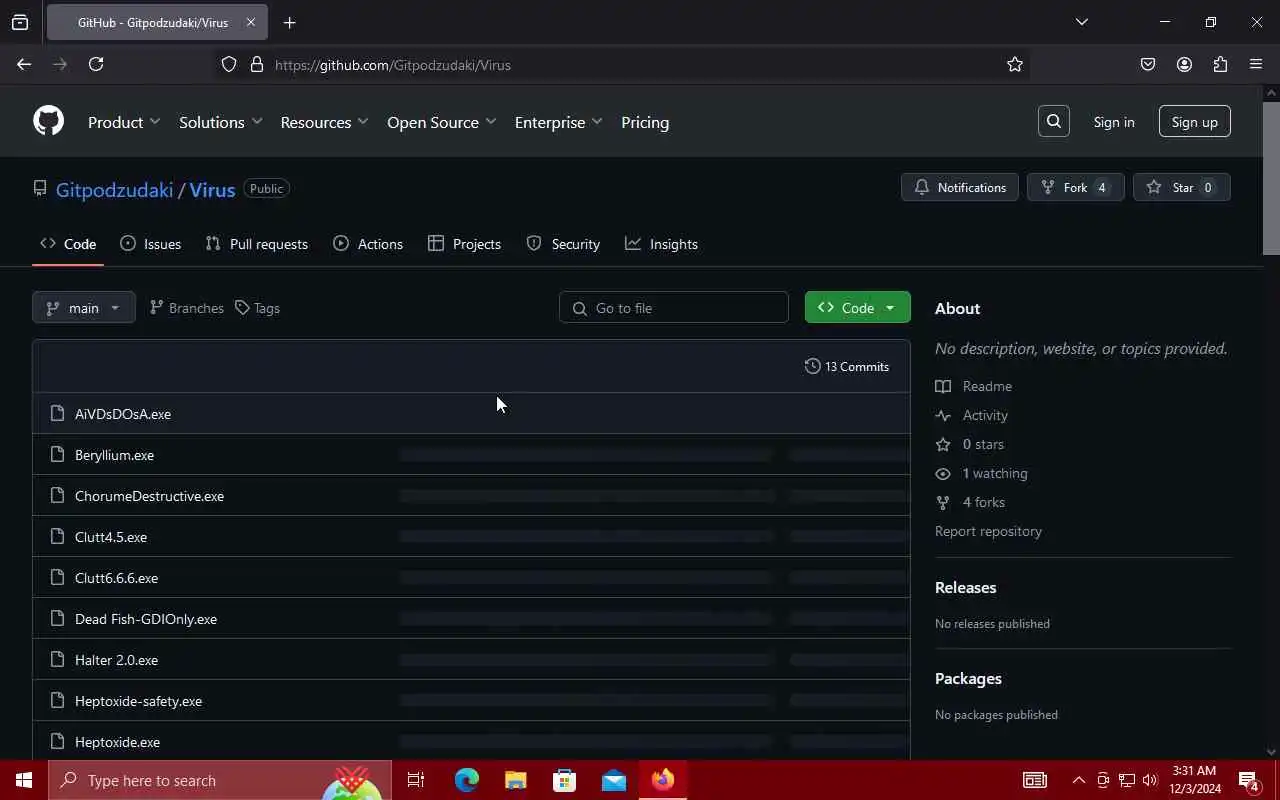The image size is (1280, 800).
Task: Switch to the Pull requests tab
Action: pyautogui.click(x=257, y=244)
